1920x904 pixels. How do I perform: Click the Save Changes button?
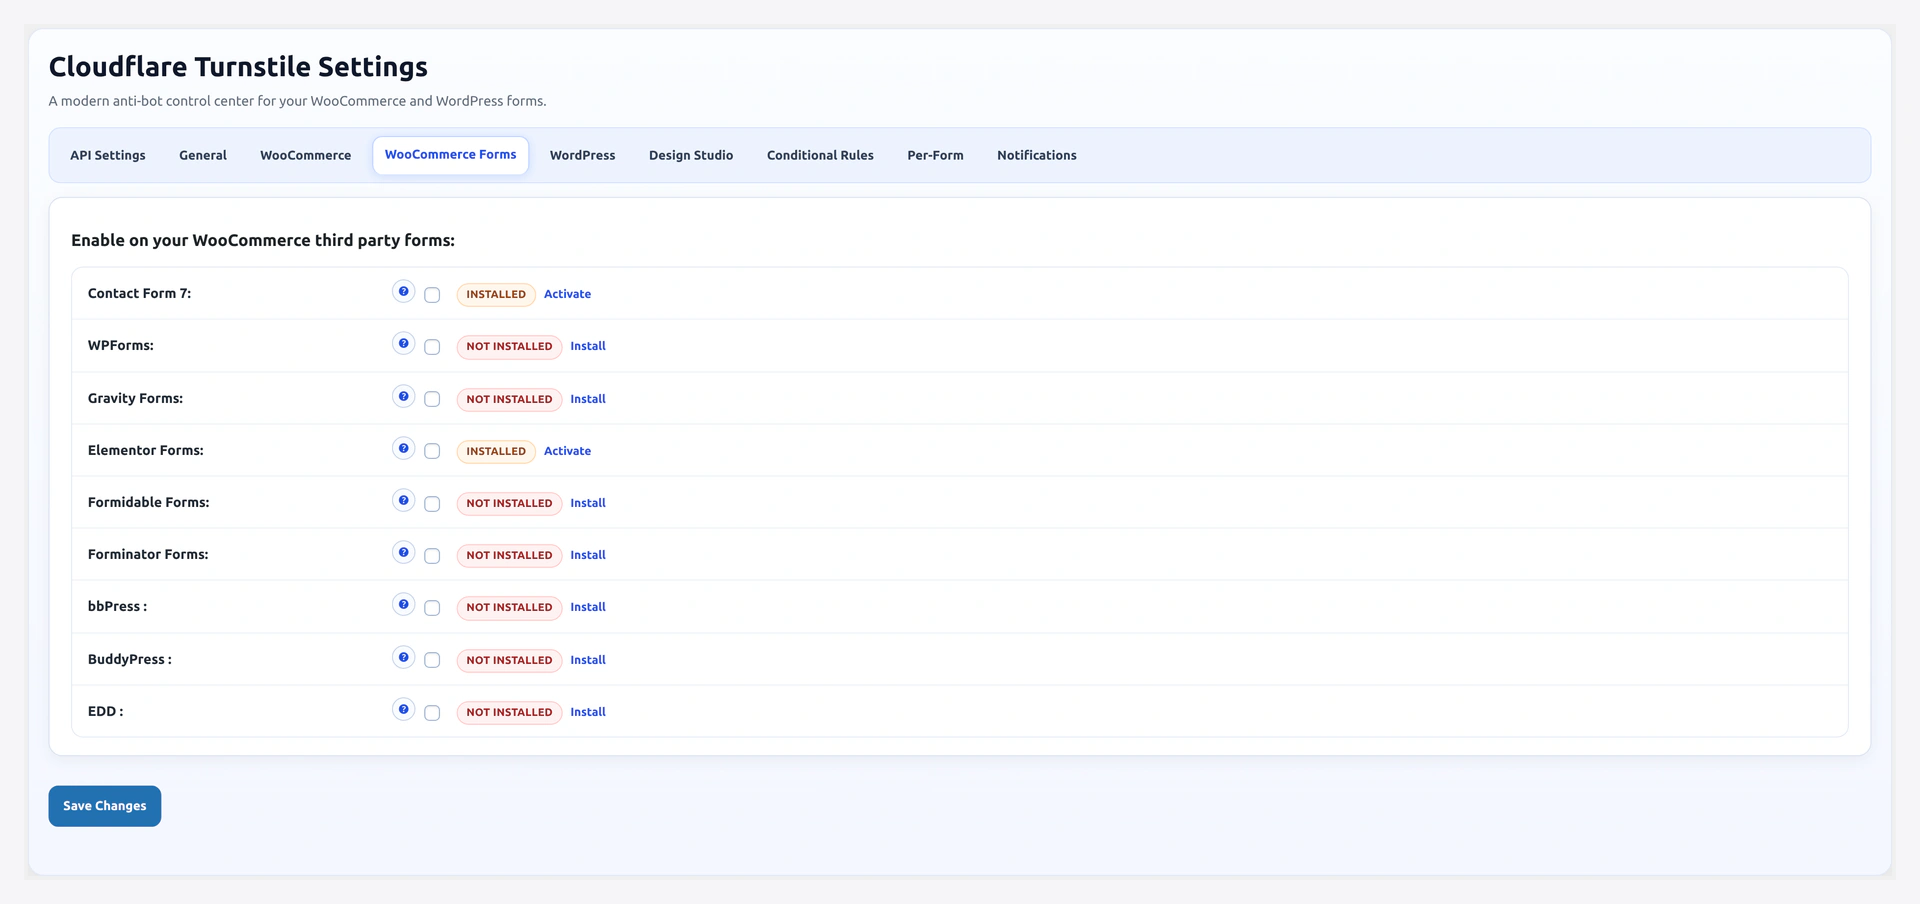(x=105, y=806)
